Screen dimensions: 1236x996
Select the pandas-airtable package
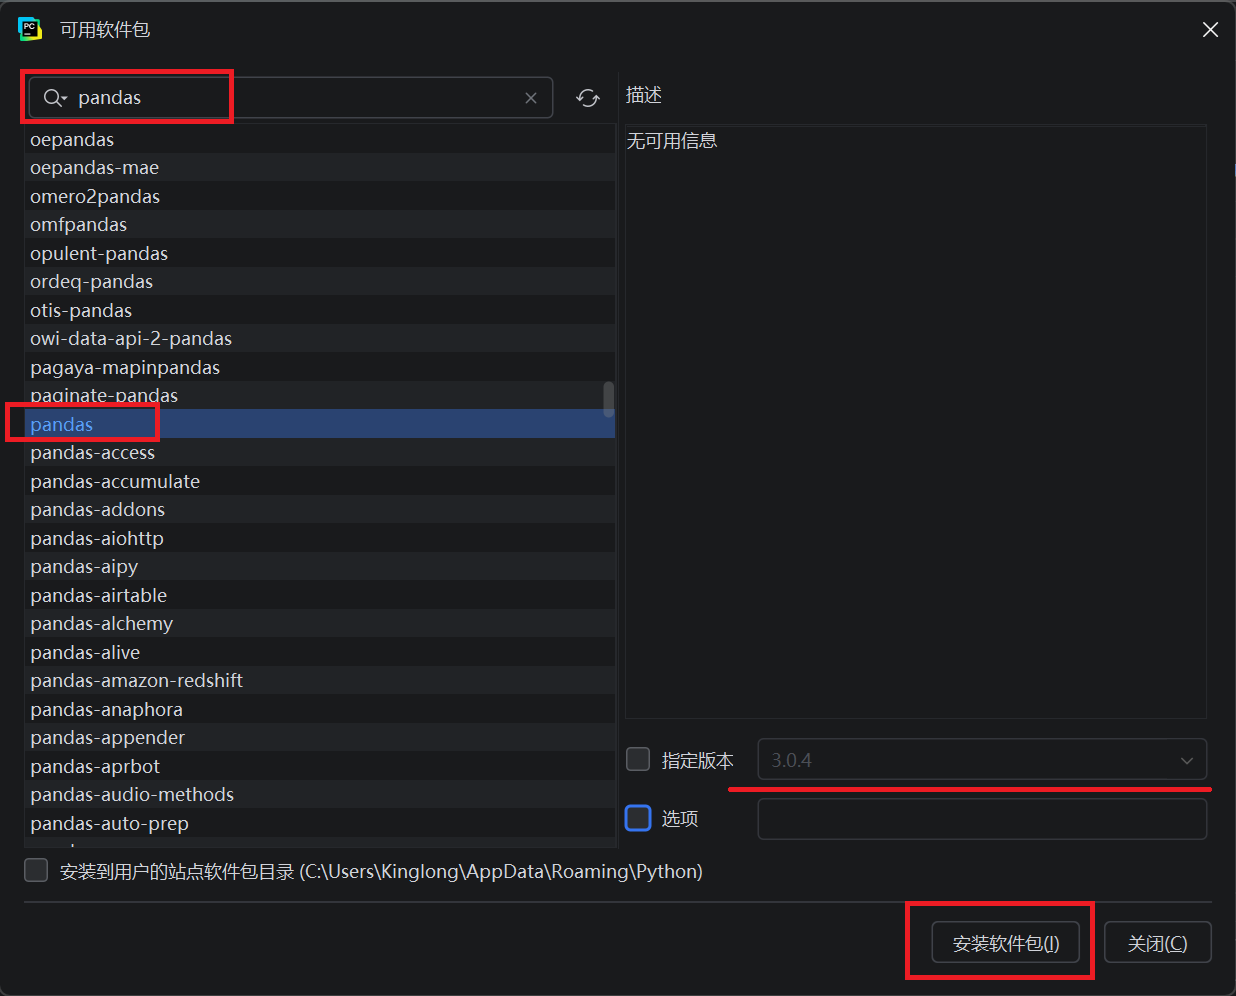tap(319, 595)
